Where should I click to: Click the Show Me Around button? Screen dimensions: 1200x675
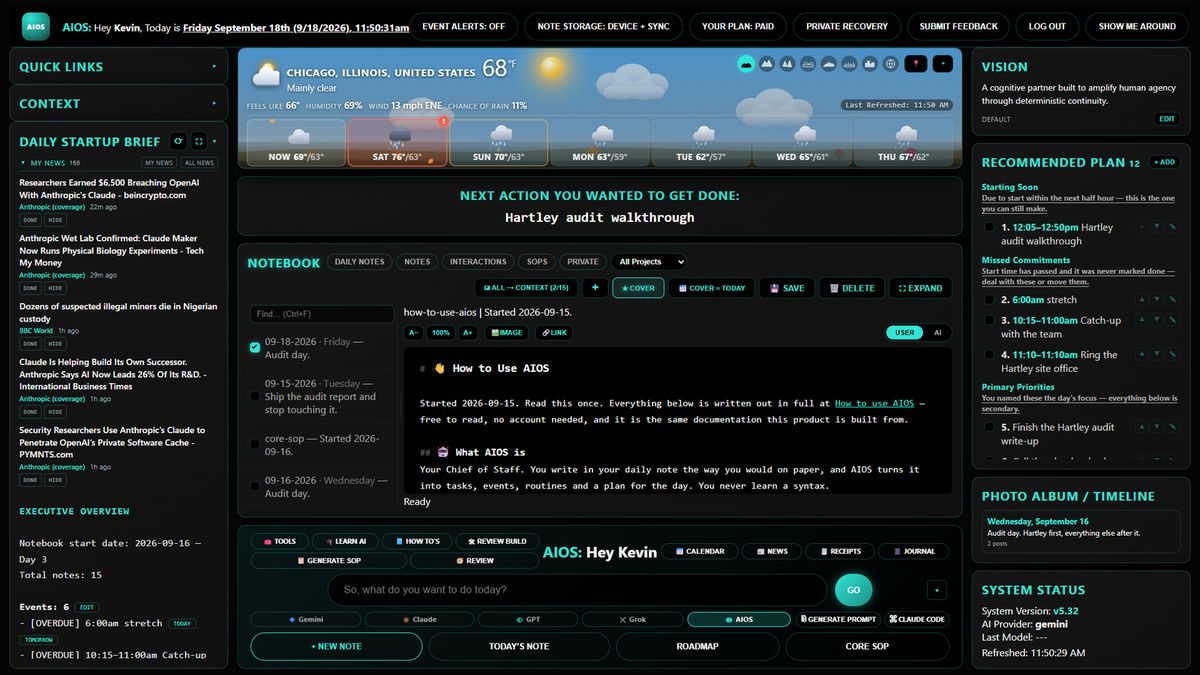click(x=1137, y=26)
